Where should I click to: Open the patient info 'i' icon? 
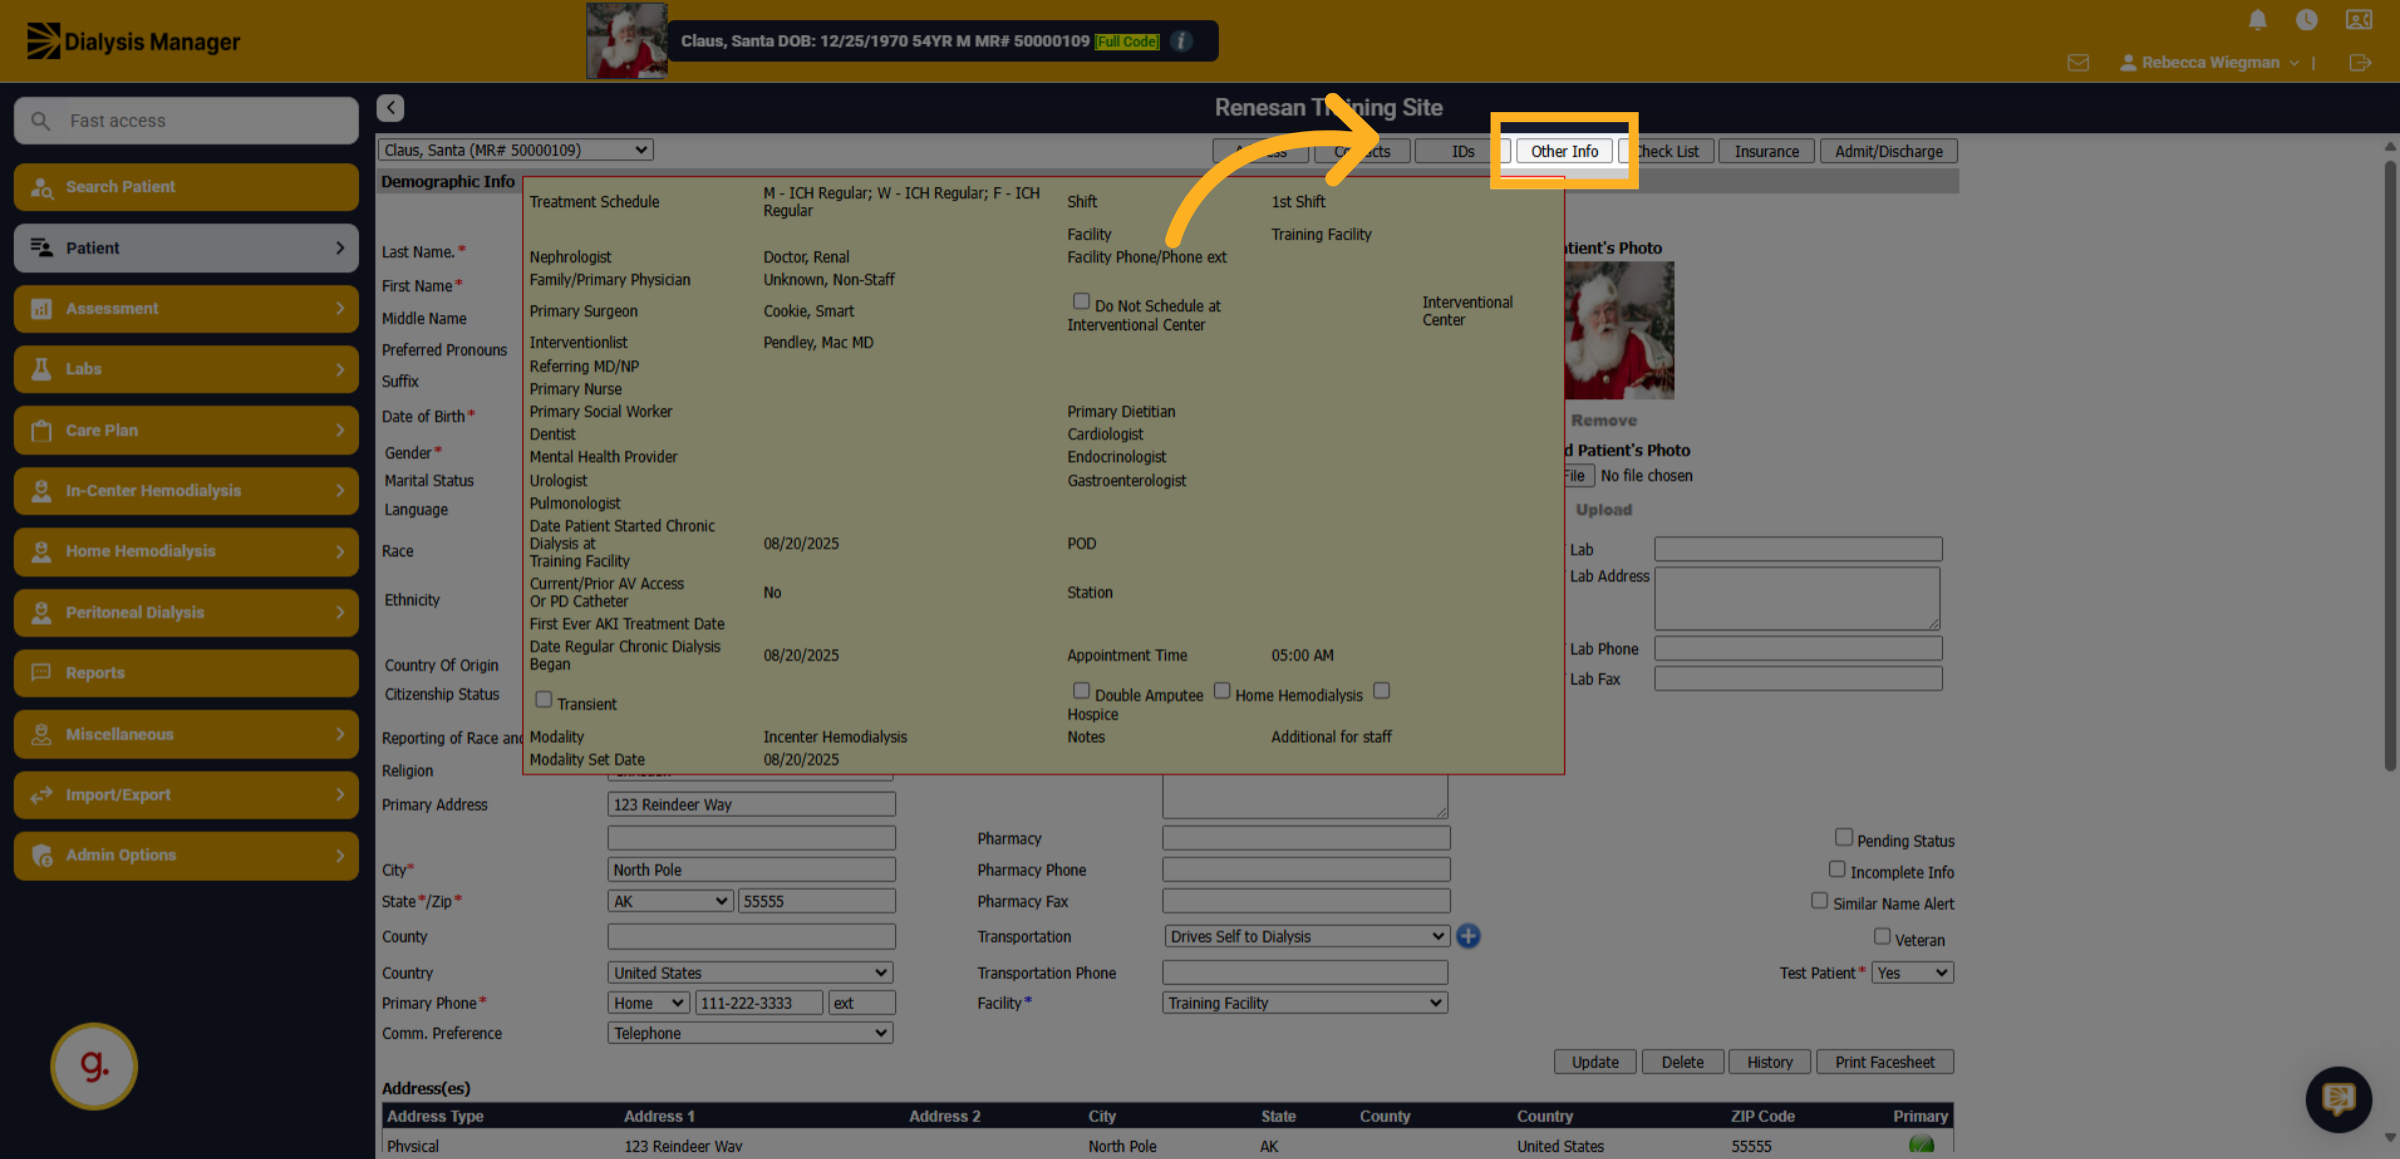pyautogui.click(x=1181, y=41)
